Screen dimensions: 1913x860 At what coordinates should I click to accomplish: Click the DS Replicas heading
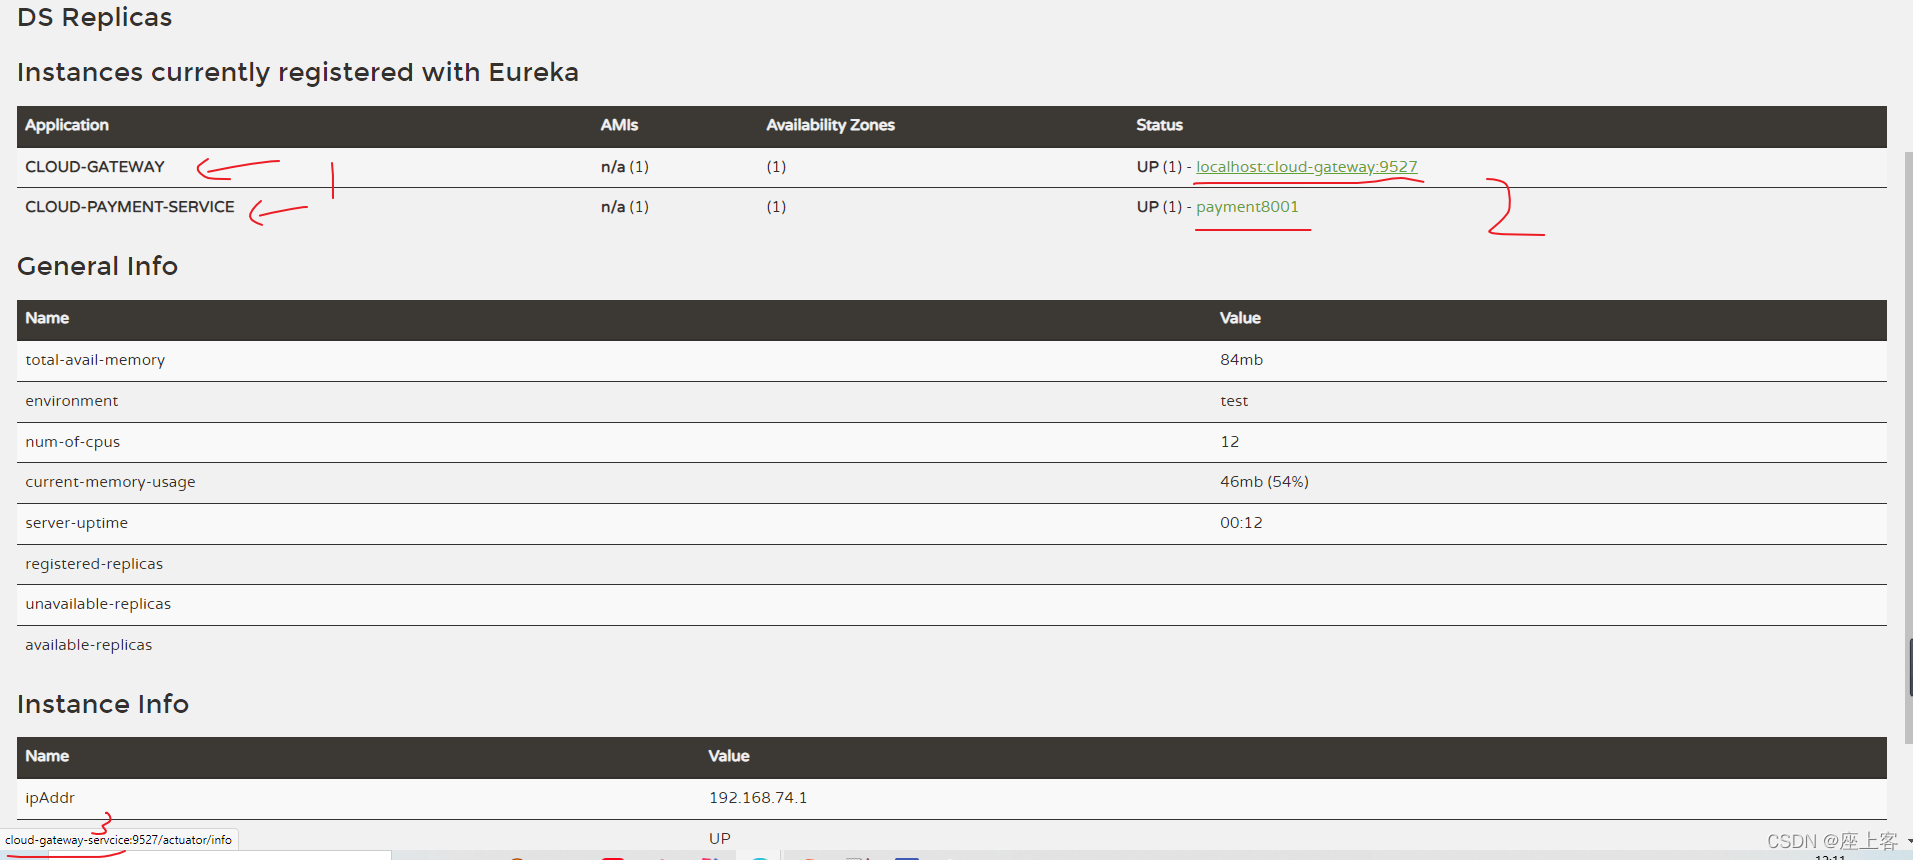coord(95,17)
